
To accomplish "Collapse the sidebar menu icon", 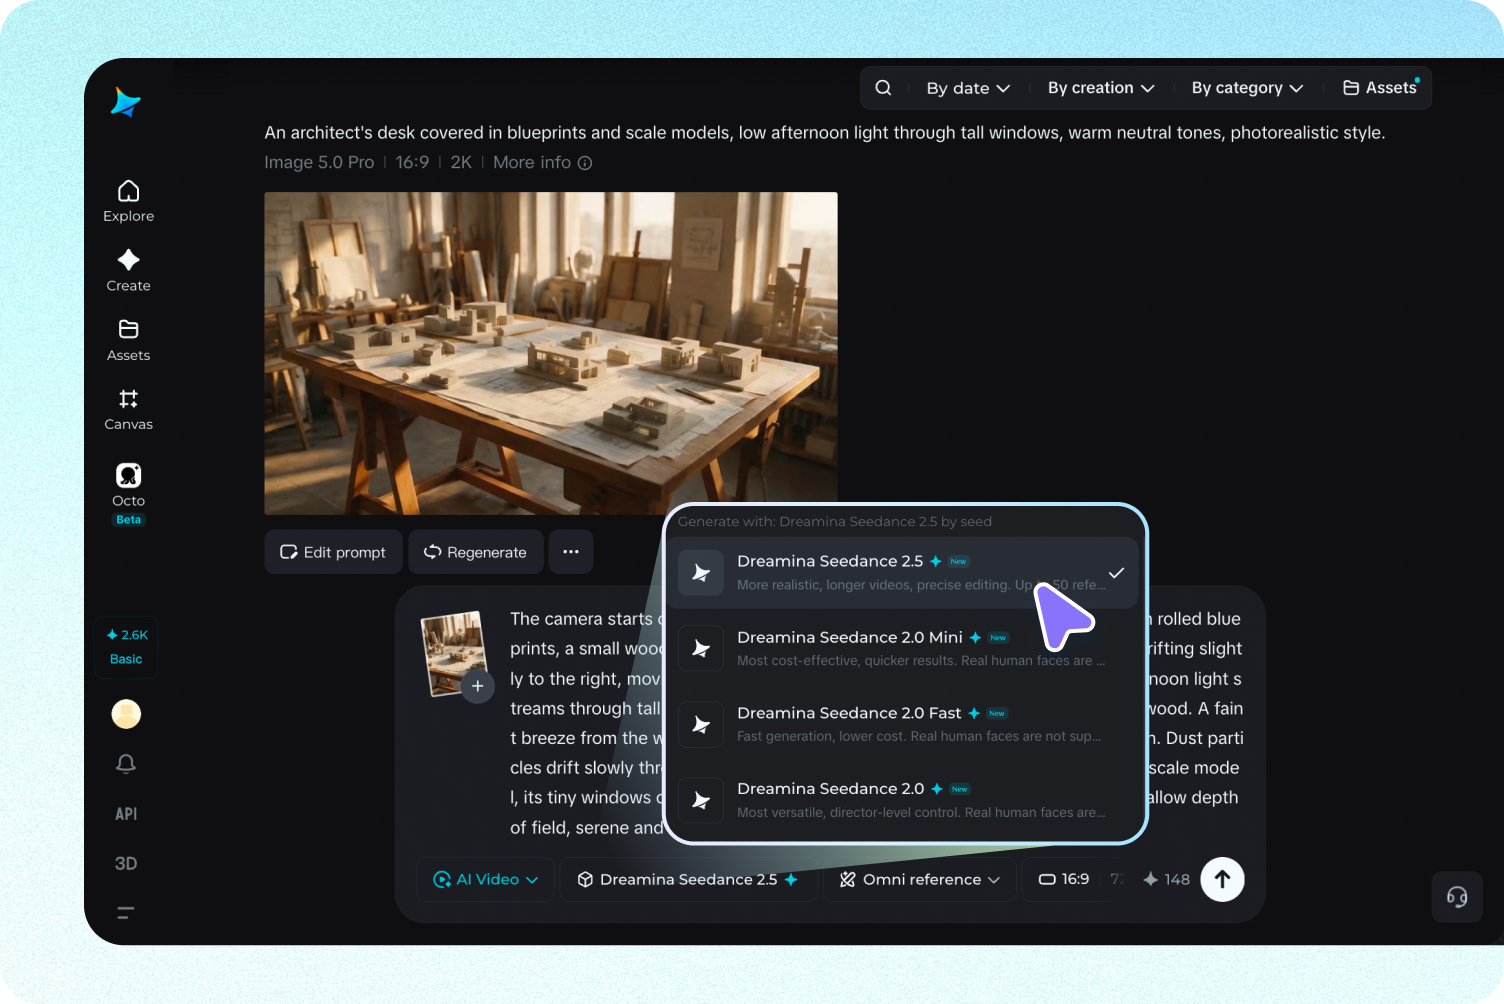I will (126, 912).
